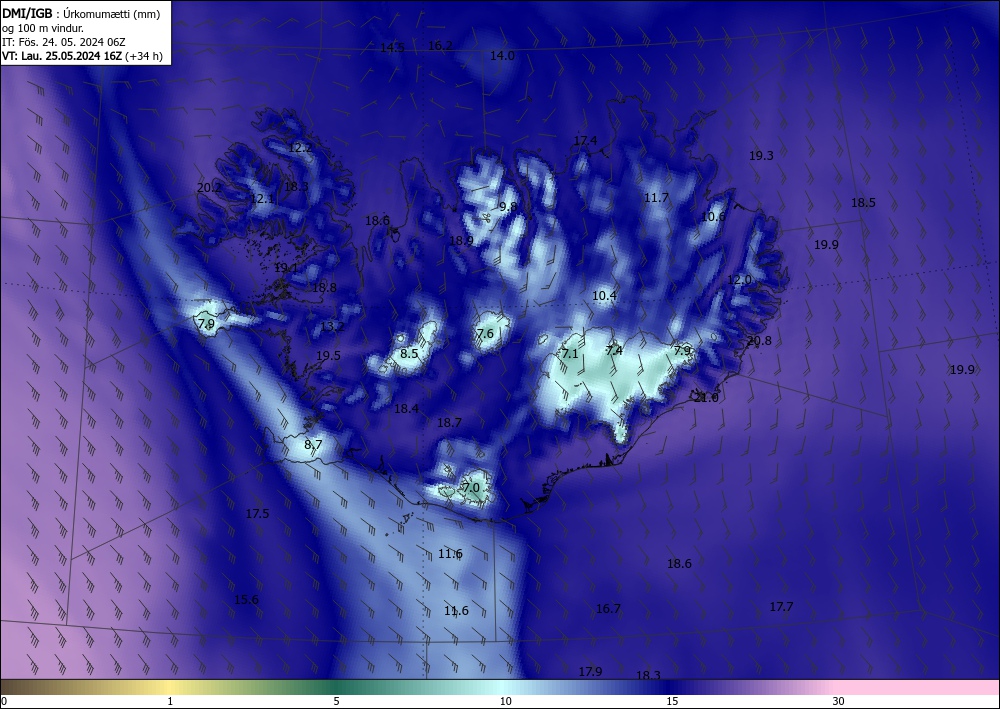This screenshot has height=709, width=1000.
Task: Select the 16.2 value label
Action: tap(440, 46)
